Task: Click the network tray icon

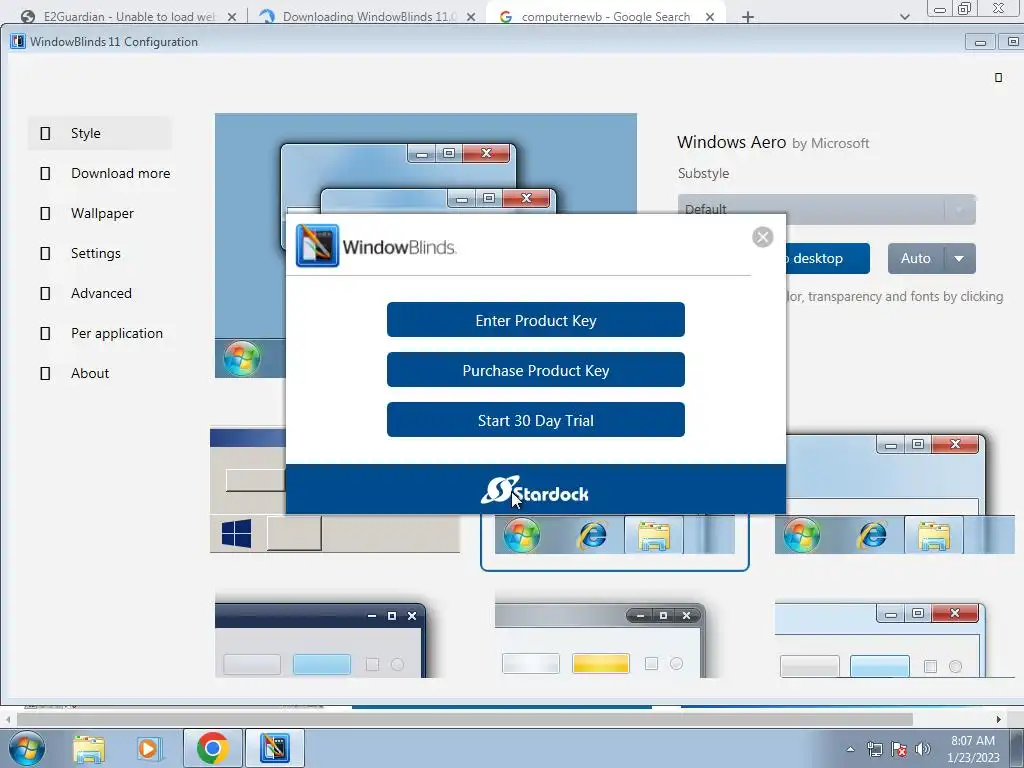Action: [x=874, y=749]
